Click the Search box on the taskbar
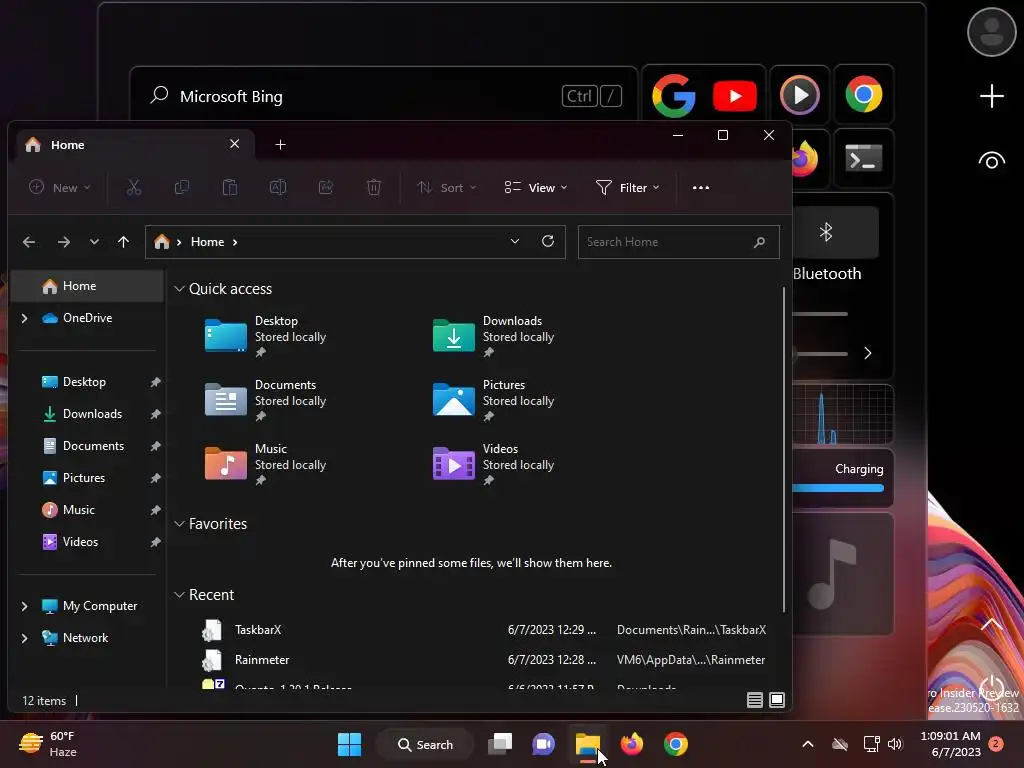Screen dimensions: 1024x768 (426, 744)
